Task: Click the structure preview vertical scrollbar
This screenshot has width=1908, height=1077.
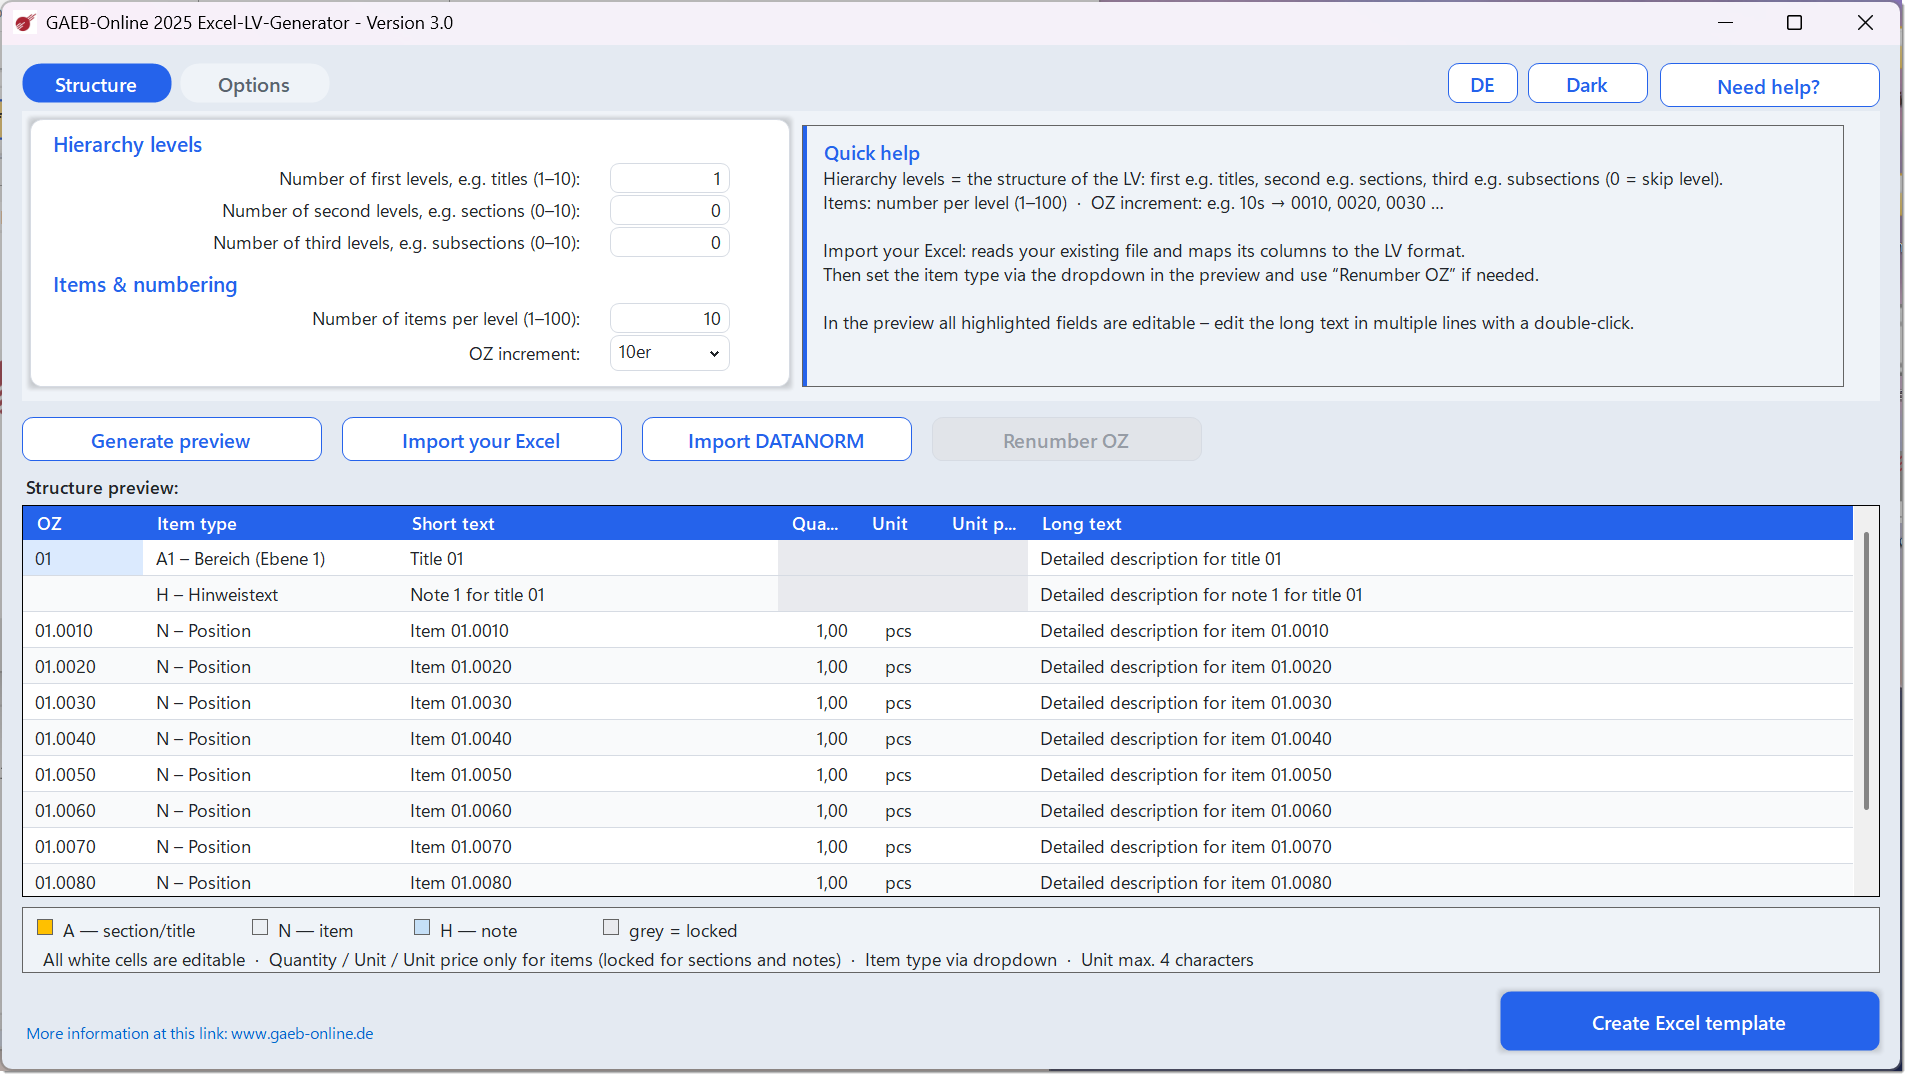Action: pos(1866,670)
